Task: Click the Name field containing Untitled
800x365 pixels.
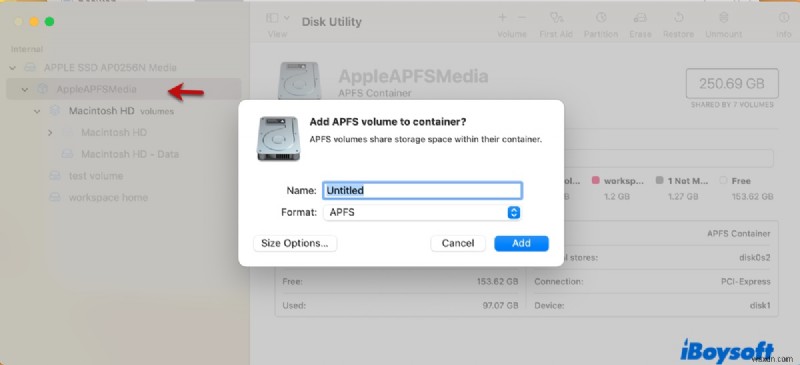Action: pyautogui.click(x=422, y=190)
